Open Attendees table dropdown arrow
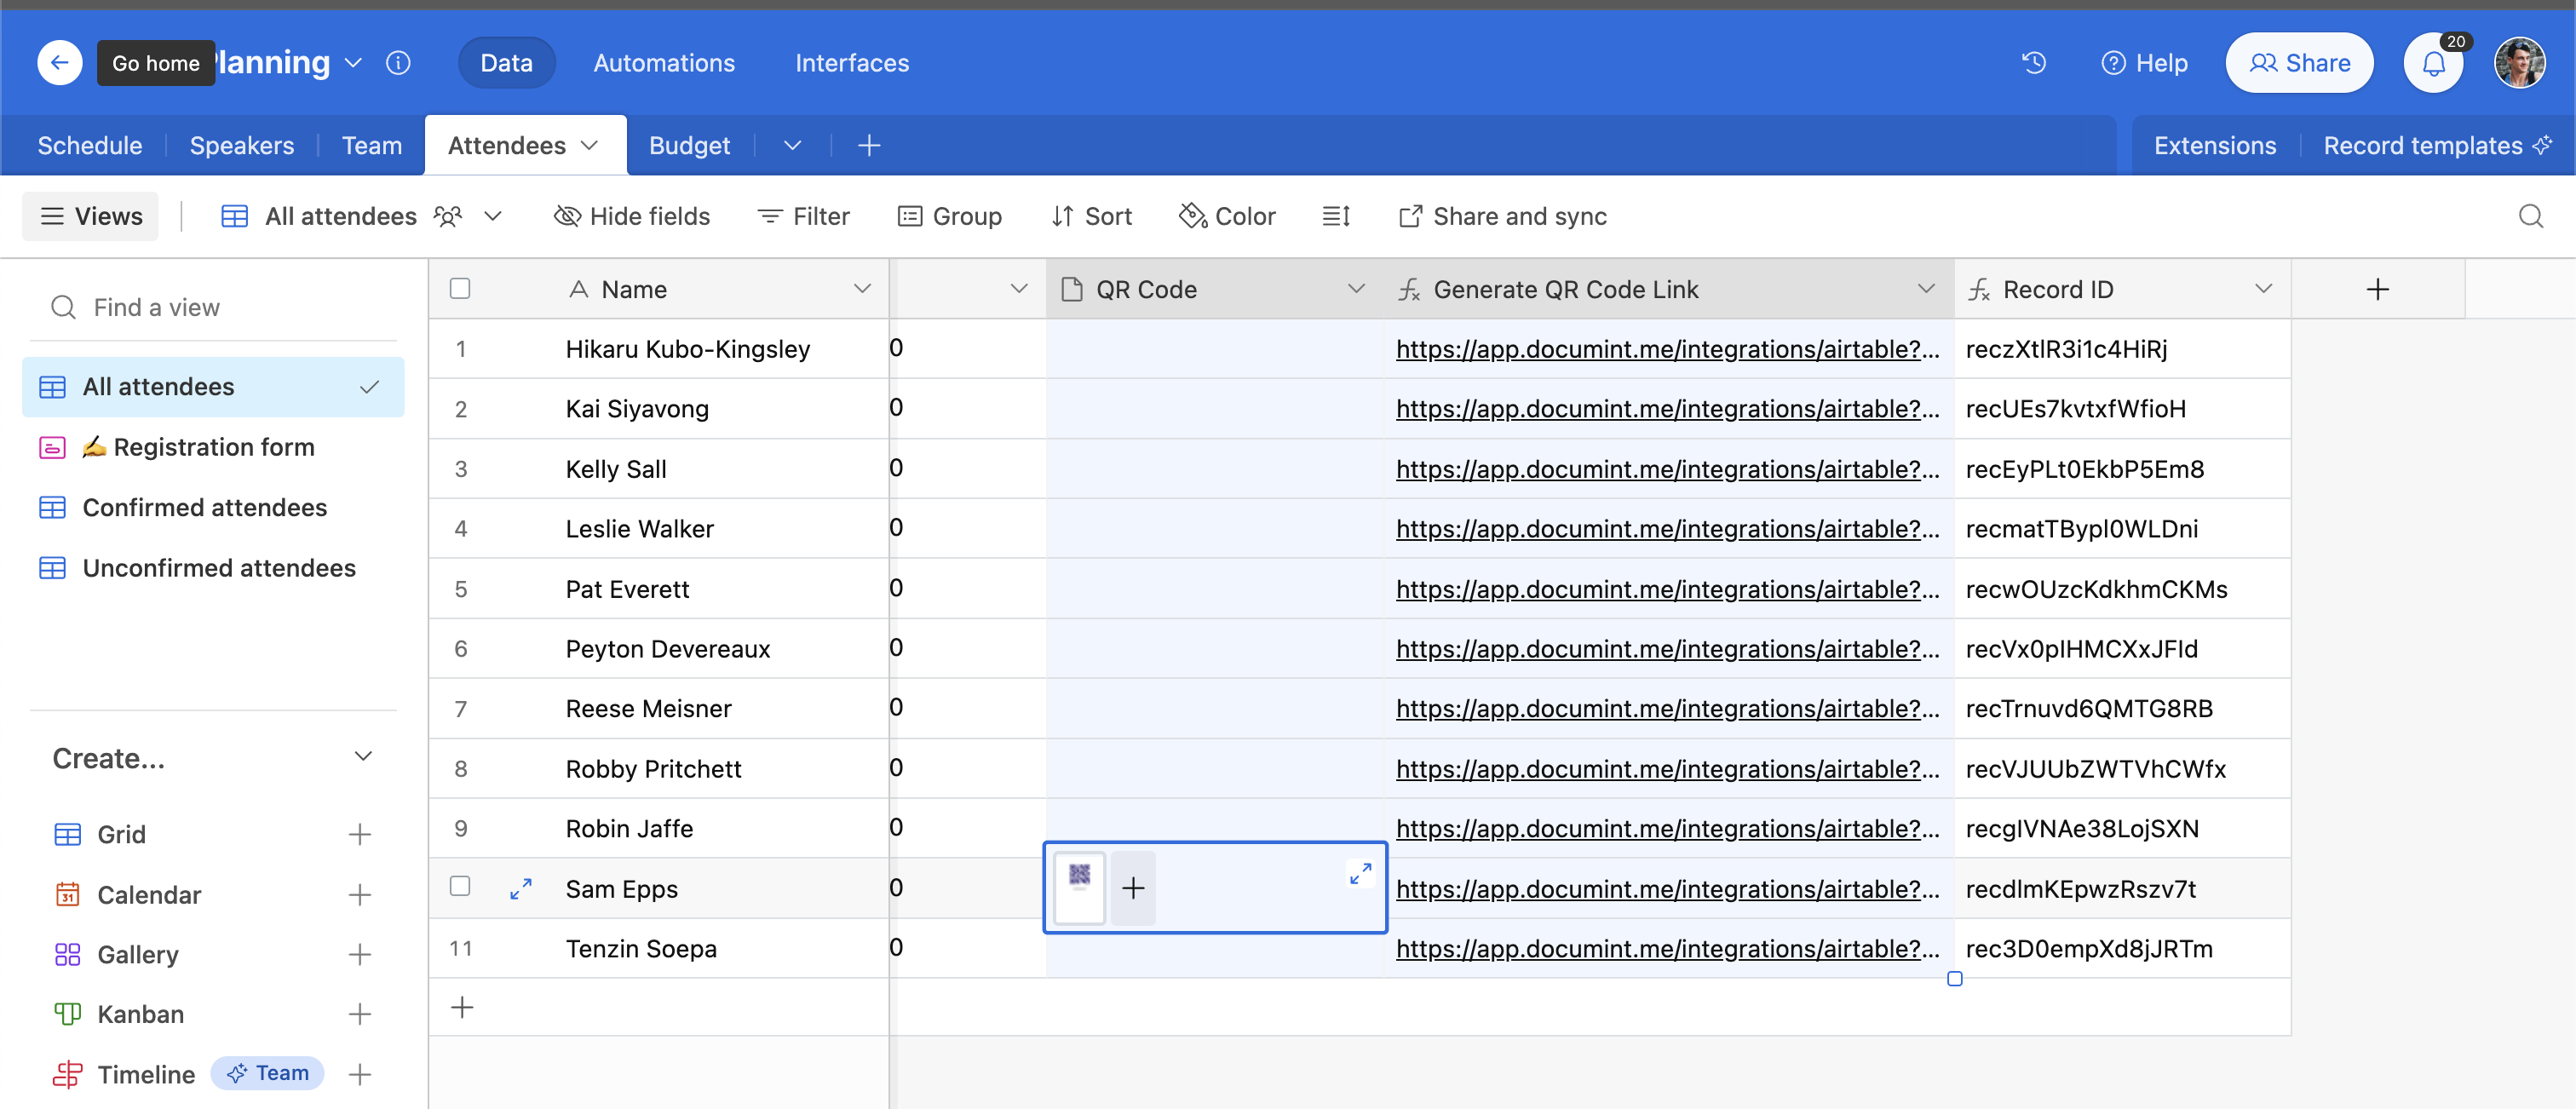 [x=590, y=145]
